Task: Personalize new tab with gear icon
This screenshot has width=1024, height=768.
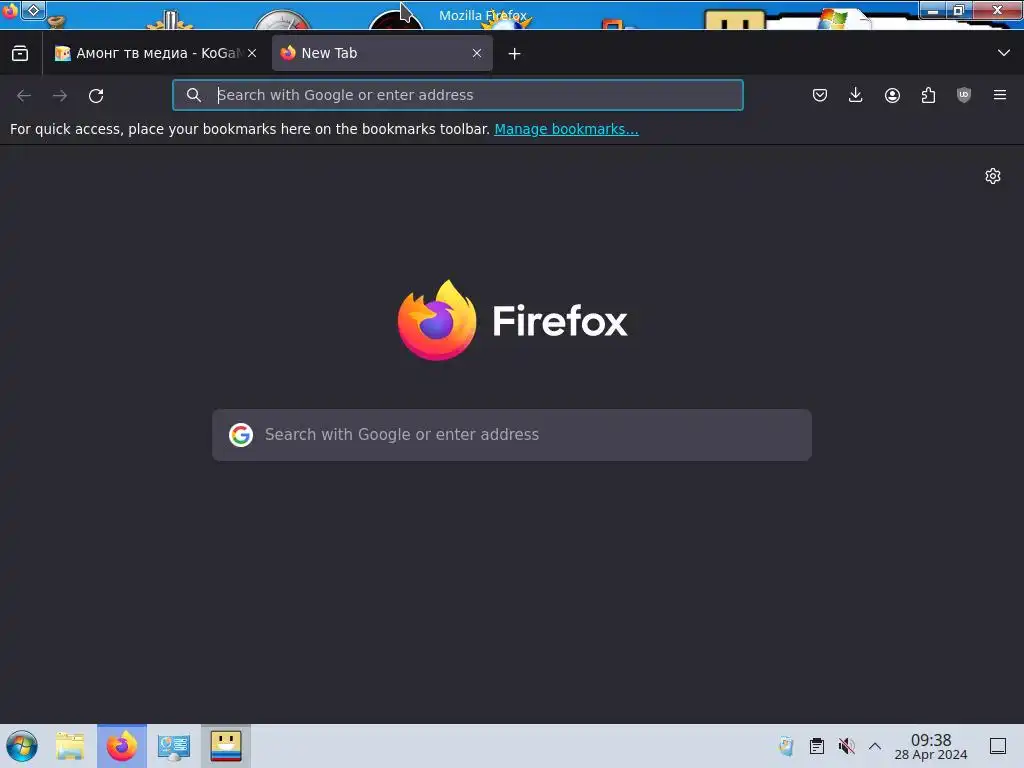Action: (x=993, y=176)
